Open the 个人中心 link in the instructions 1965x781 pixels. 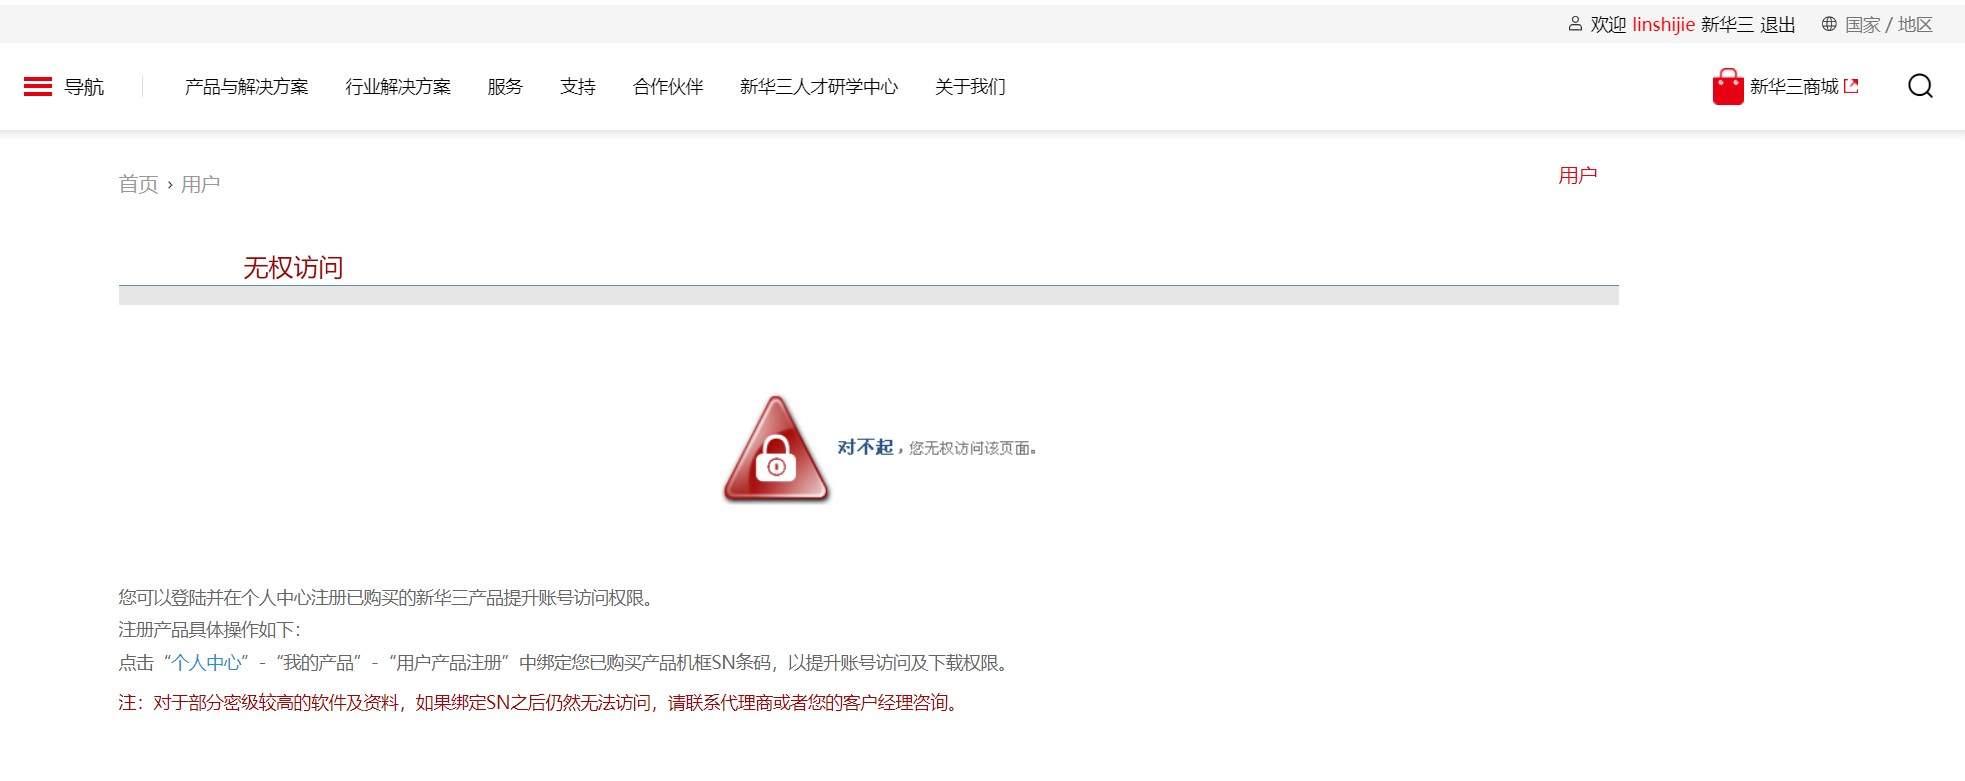(x=207, y=663)
